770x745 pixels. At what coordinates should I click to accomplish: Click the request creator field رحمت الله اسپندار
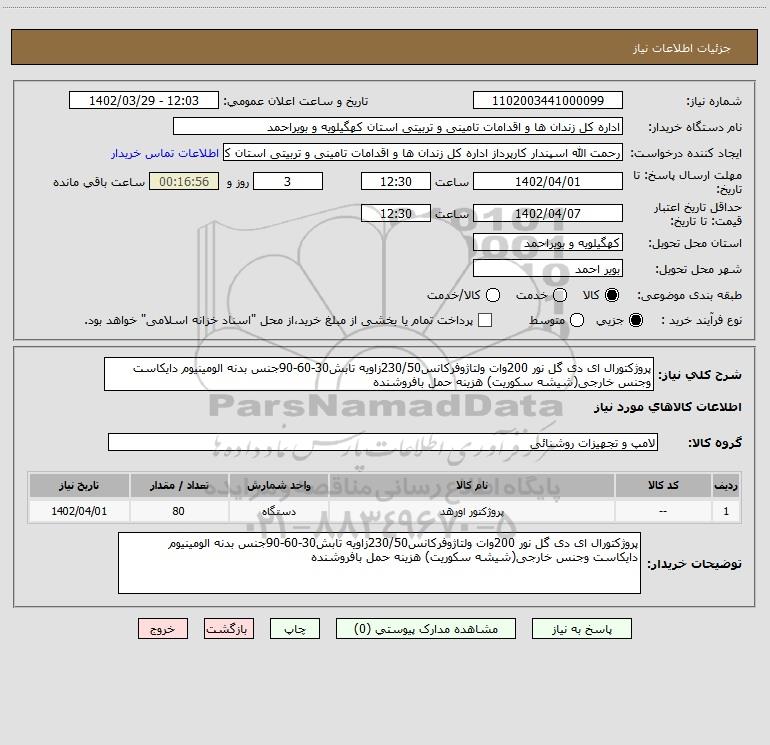point(423,153)
